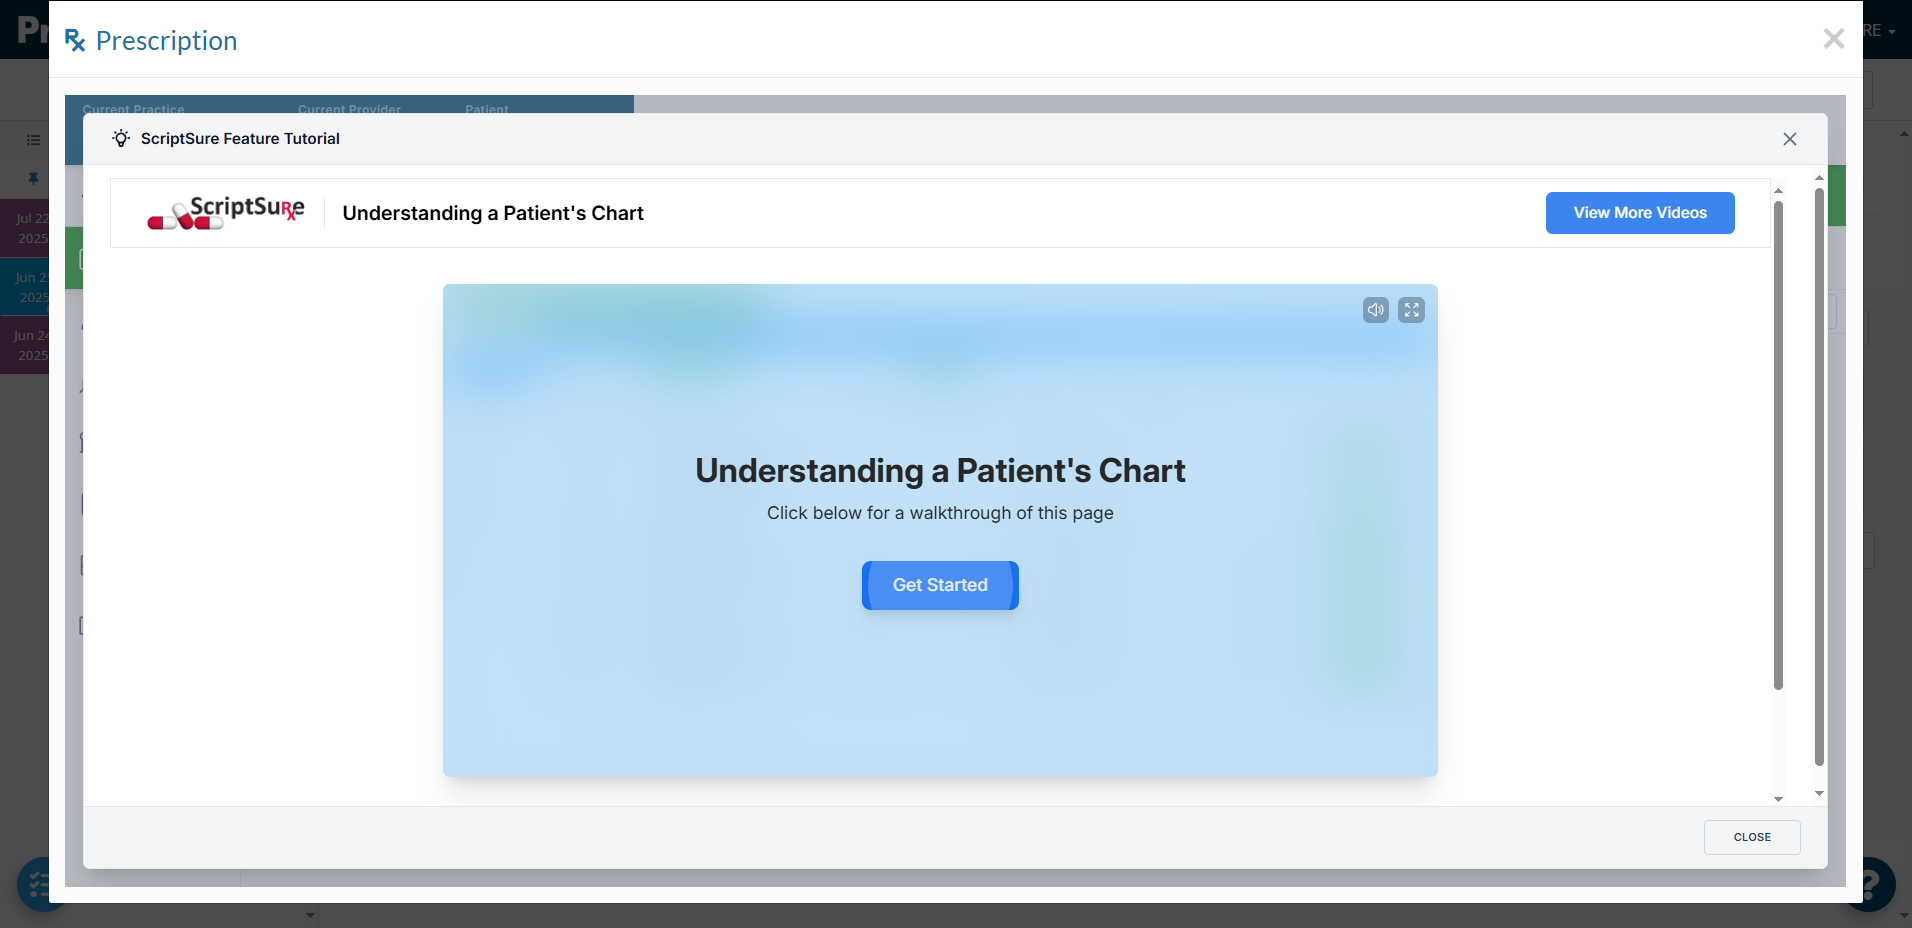Image resolution: width=1912 pixels, height=928 pixels.
Task: Open the checklist widget icon
Action: (x=36, y=885)
